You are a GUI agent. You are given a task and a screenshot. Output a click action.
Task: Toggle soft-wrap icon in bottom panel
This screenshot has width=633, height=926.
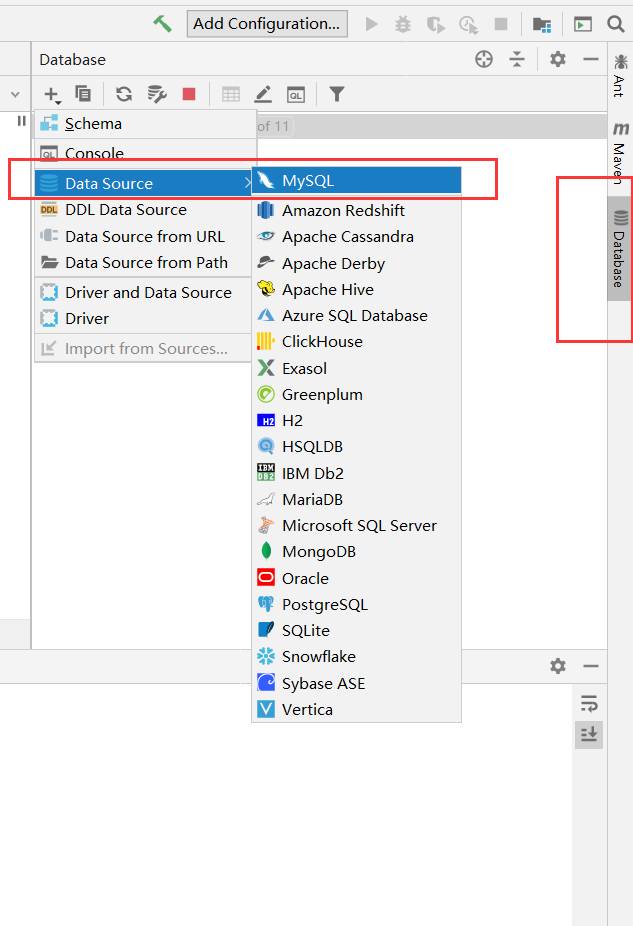point(589,704)
